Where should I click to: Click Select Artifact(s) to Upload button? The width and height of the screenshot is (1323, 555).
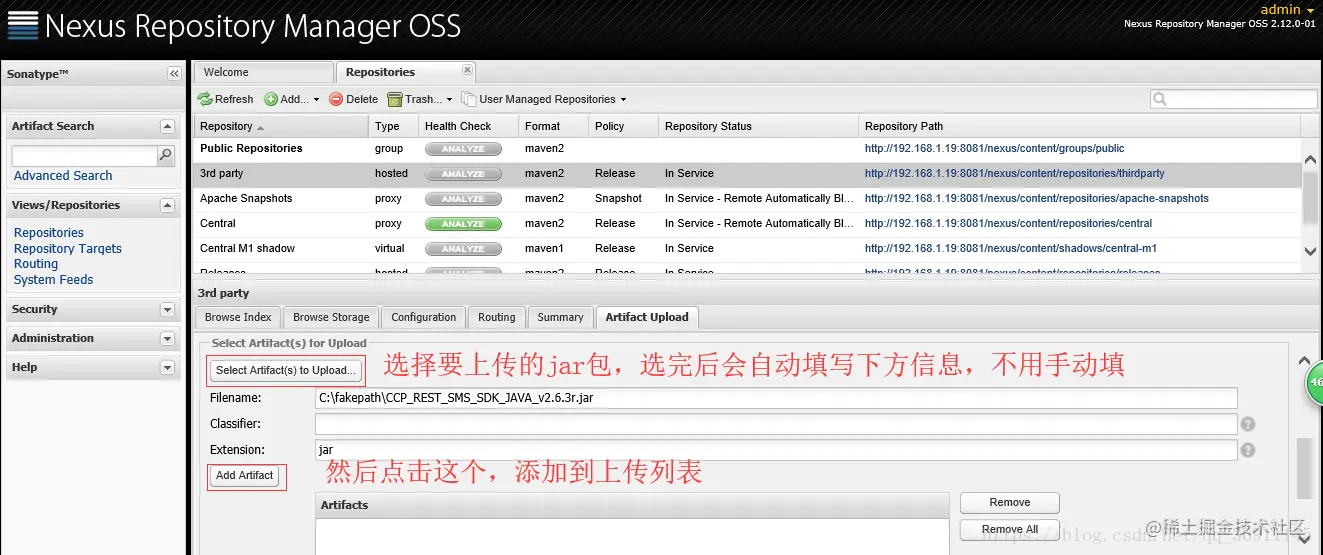coord(285,370)
